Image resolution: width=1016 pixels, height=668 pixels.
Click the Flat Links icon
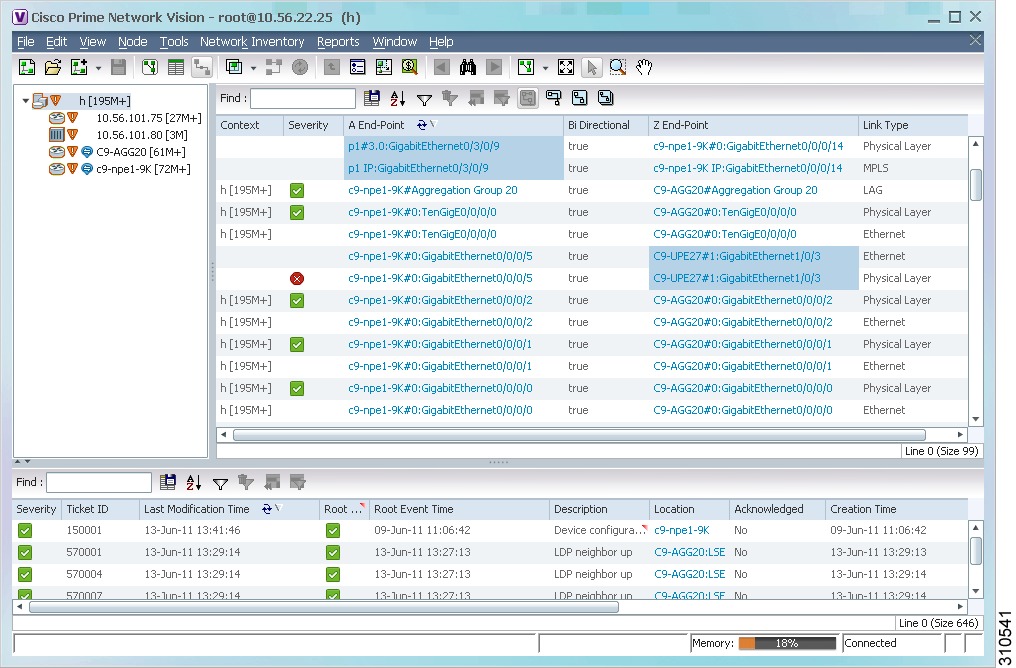(579, 98)
